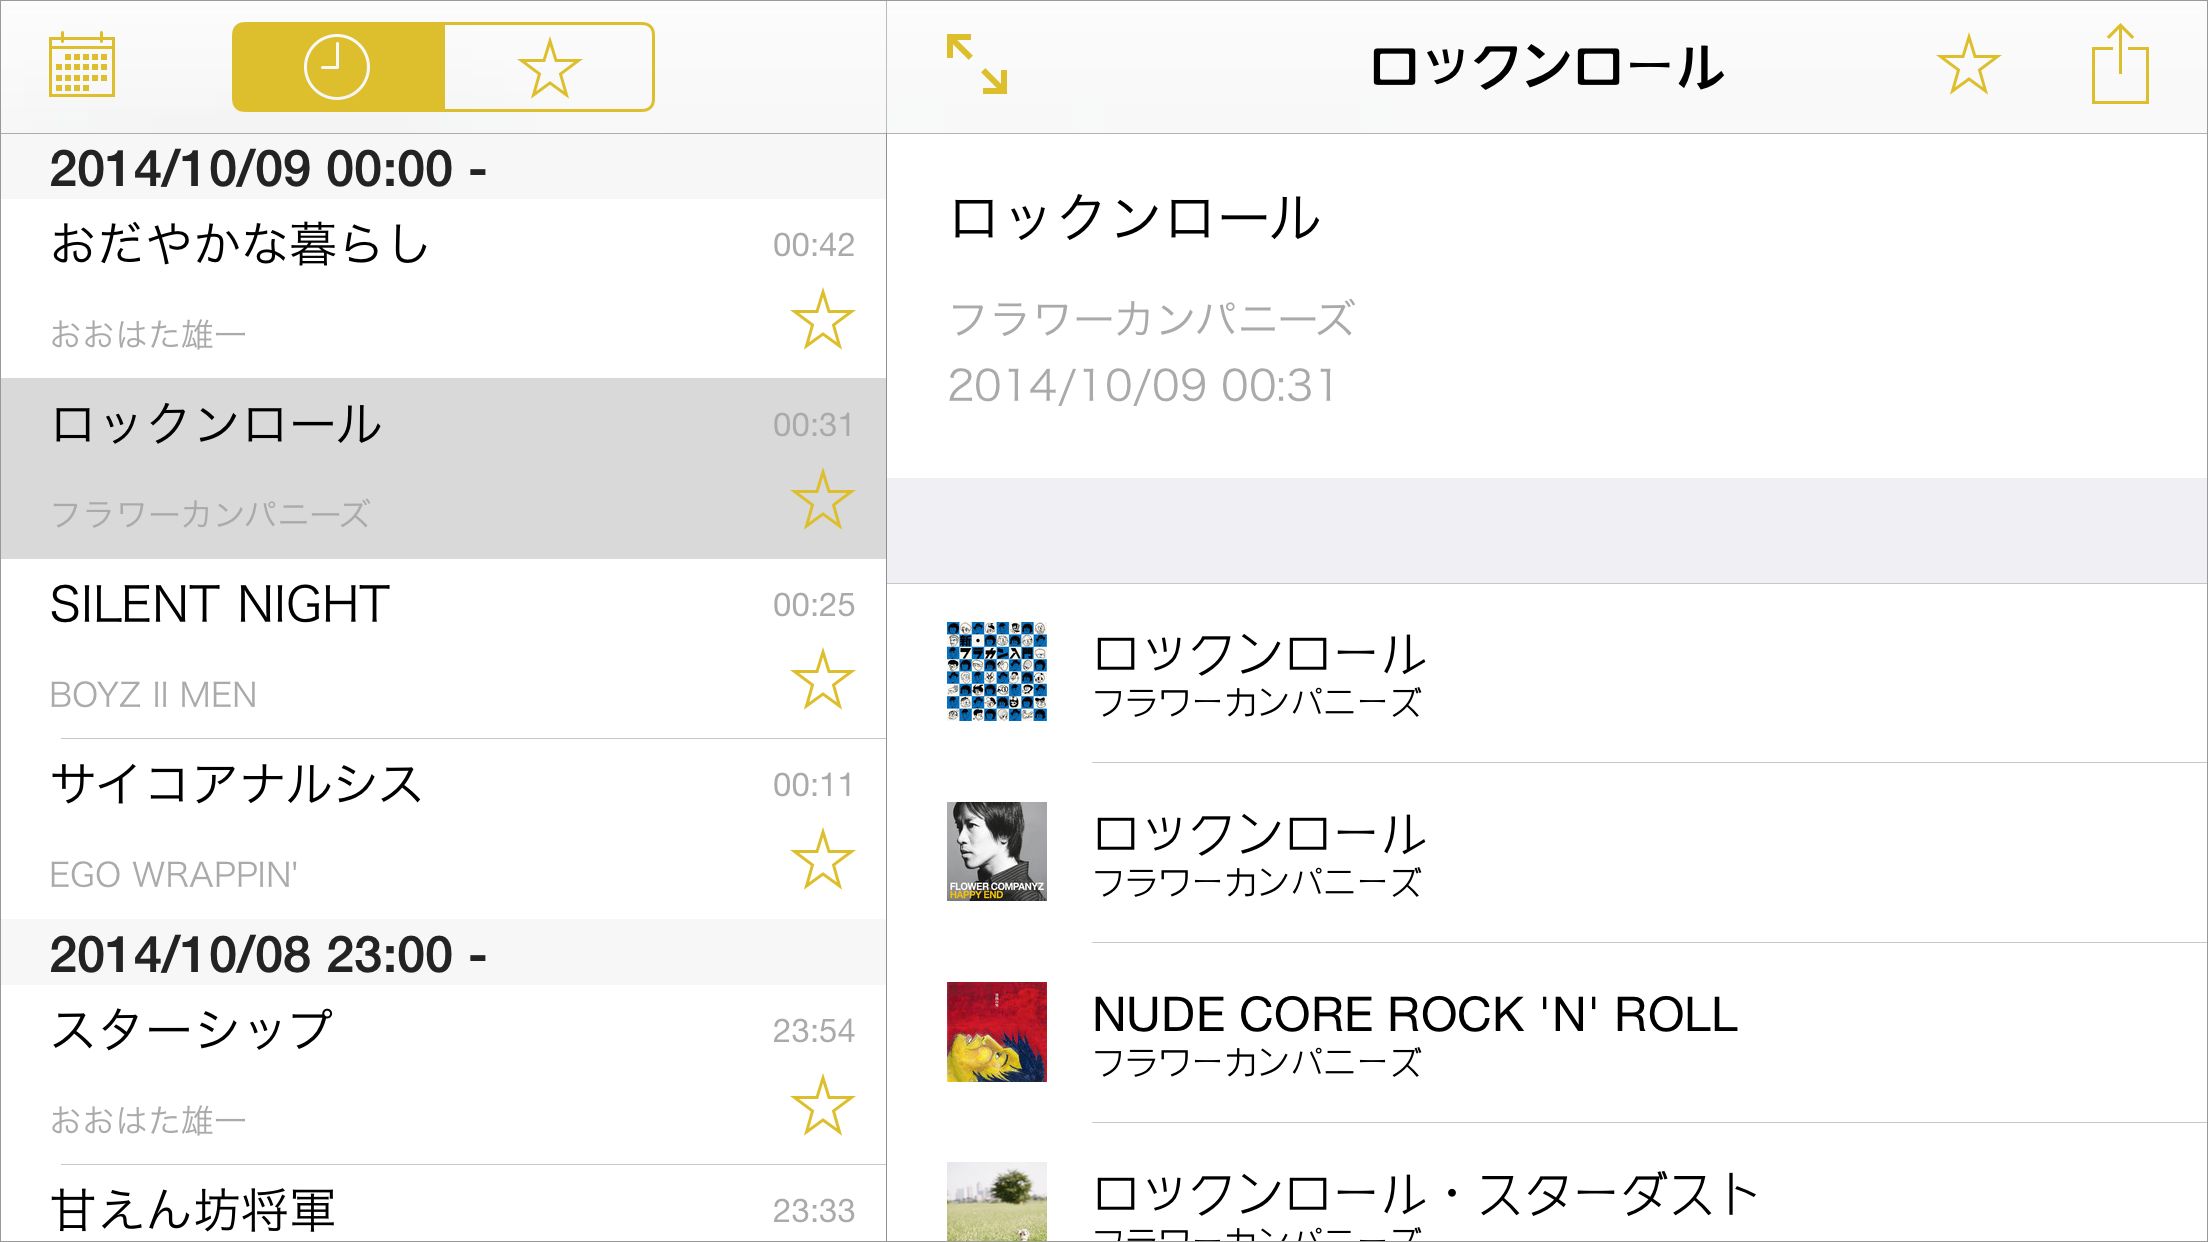Select the song 甘えん坊将軍
The width and height of the screenshot is (2208, 1242).
[x=400, y=1208]
